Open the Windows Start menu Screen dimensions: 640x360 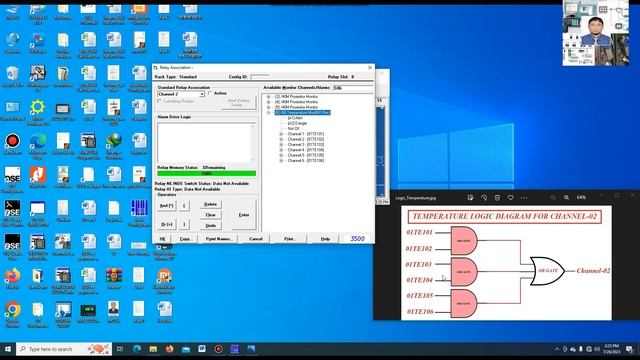[x=8, y=349]
